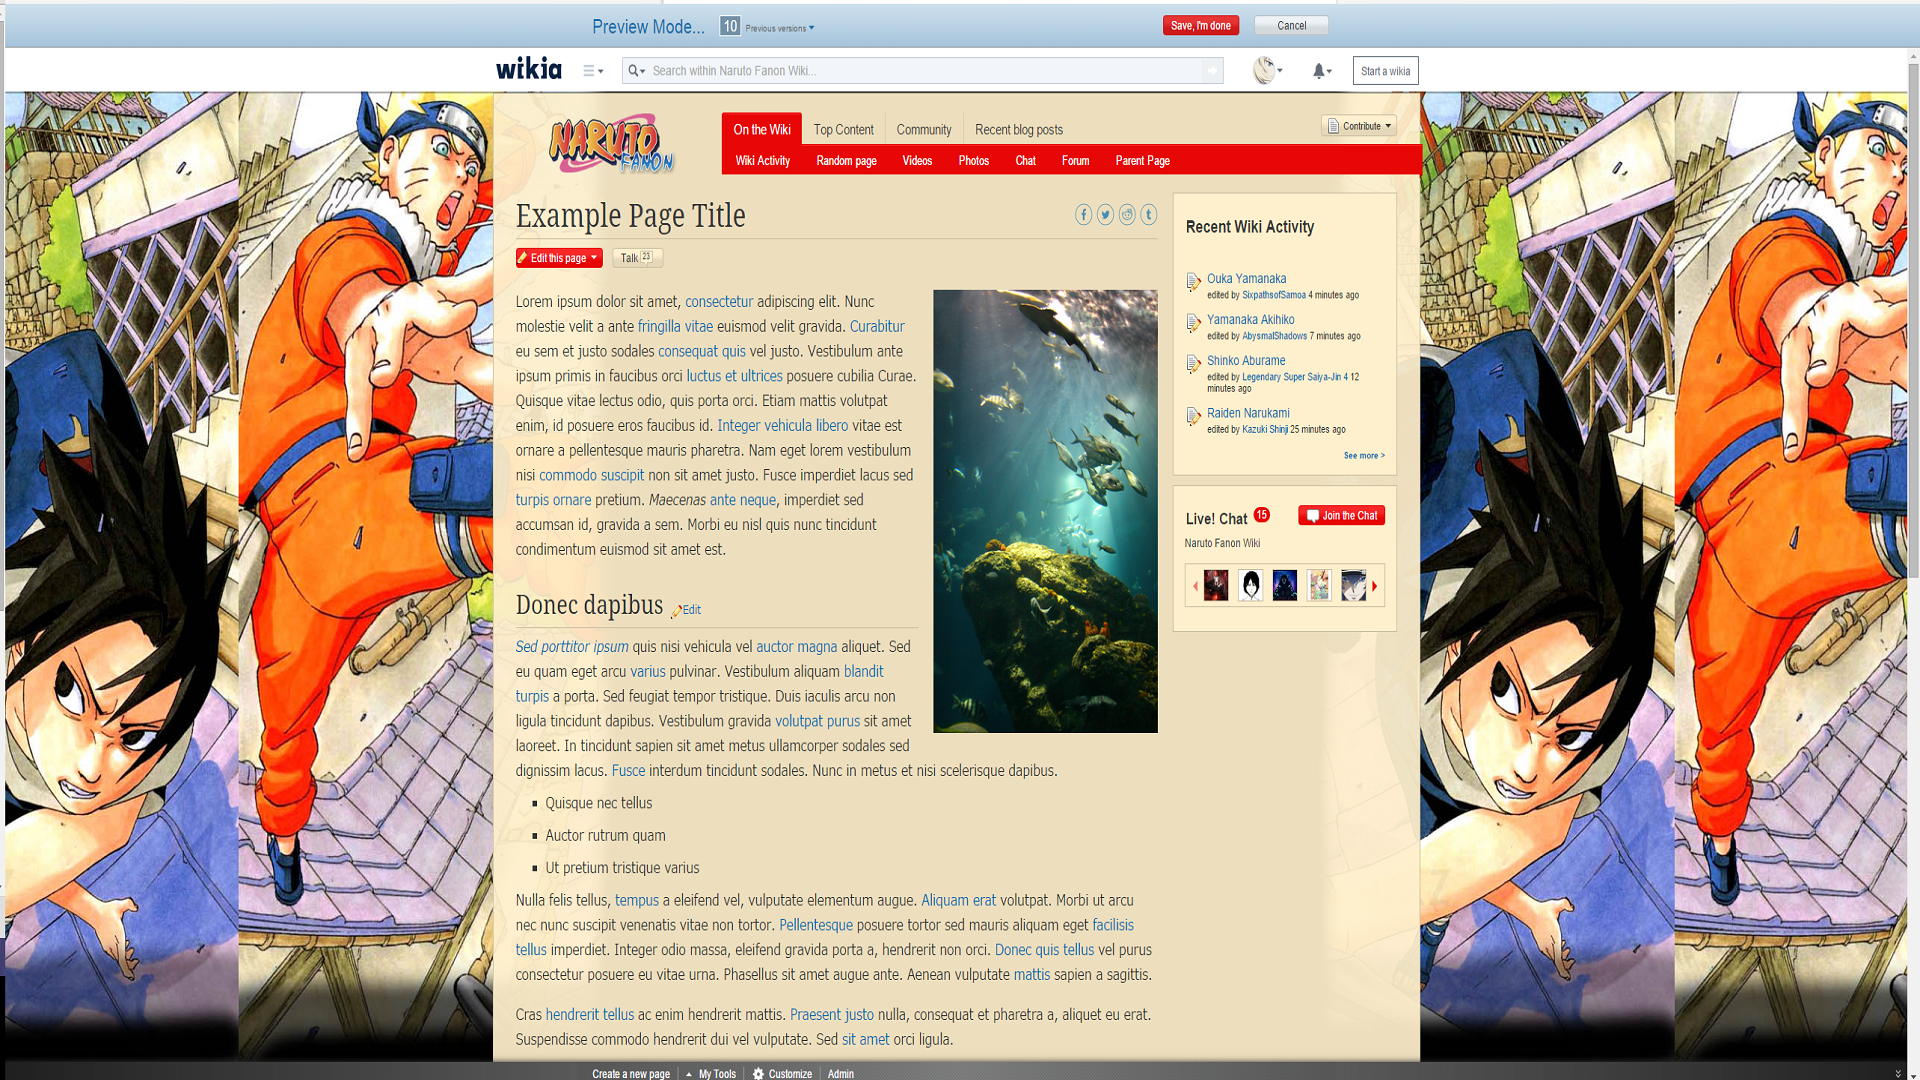Open Ouka Yamanaka activity entry

click(1246, 279)
